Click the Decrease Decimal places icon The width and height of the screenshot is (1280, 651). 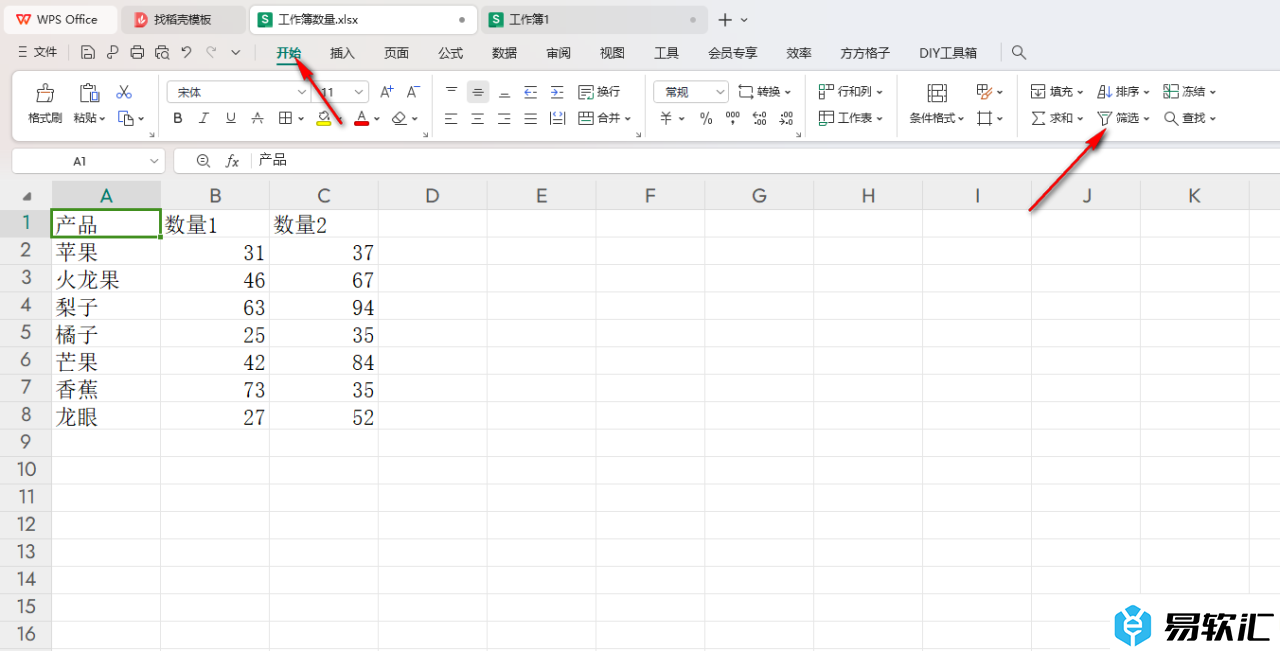[x=786, y=118]
